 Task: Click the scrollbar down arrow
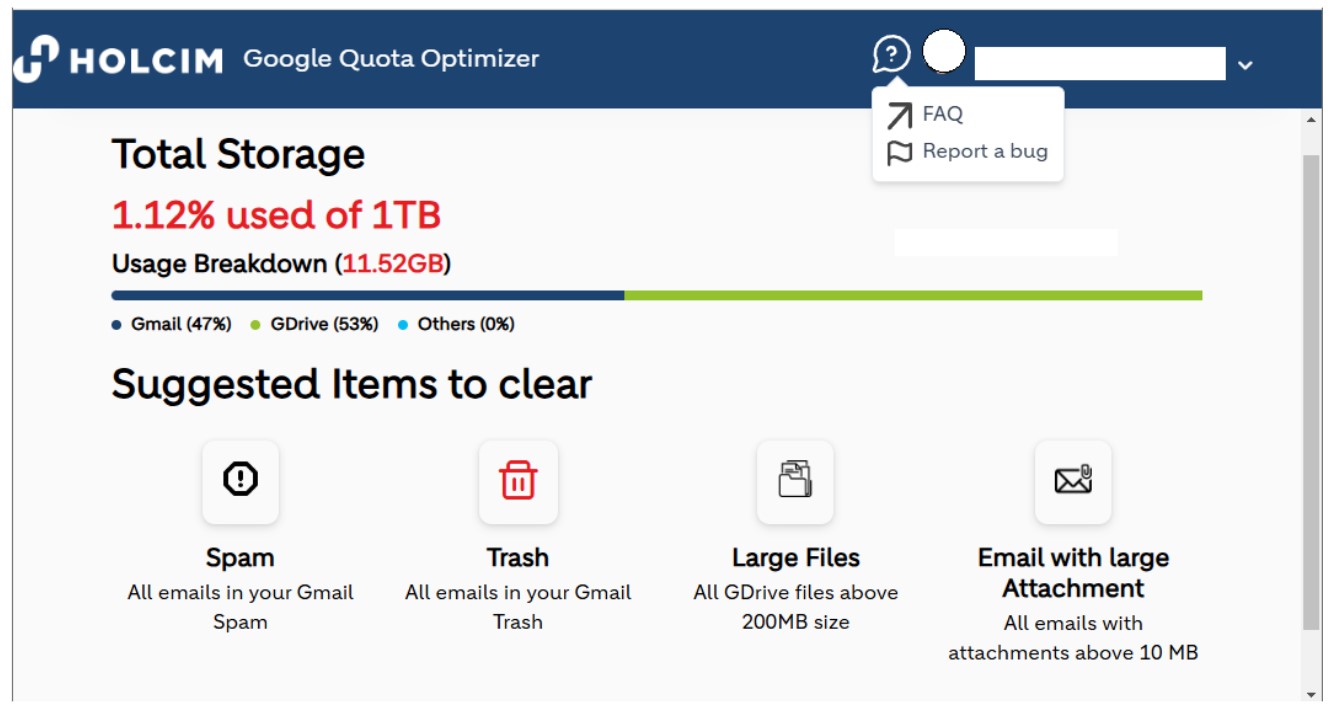pos(1312,693)
